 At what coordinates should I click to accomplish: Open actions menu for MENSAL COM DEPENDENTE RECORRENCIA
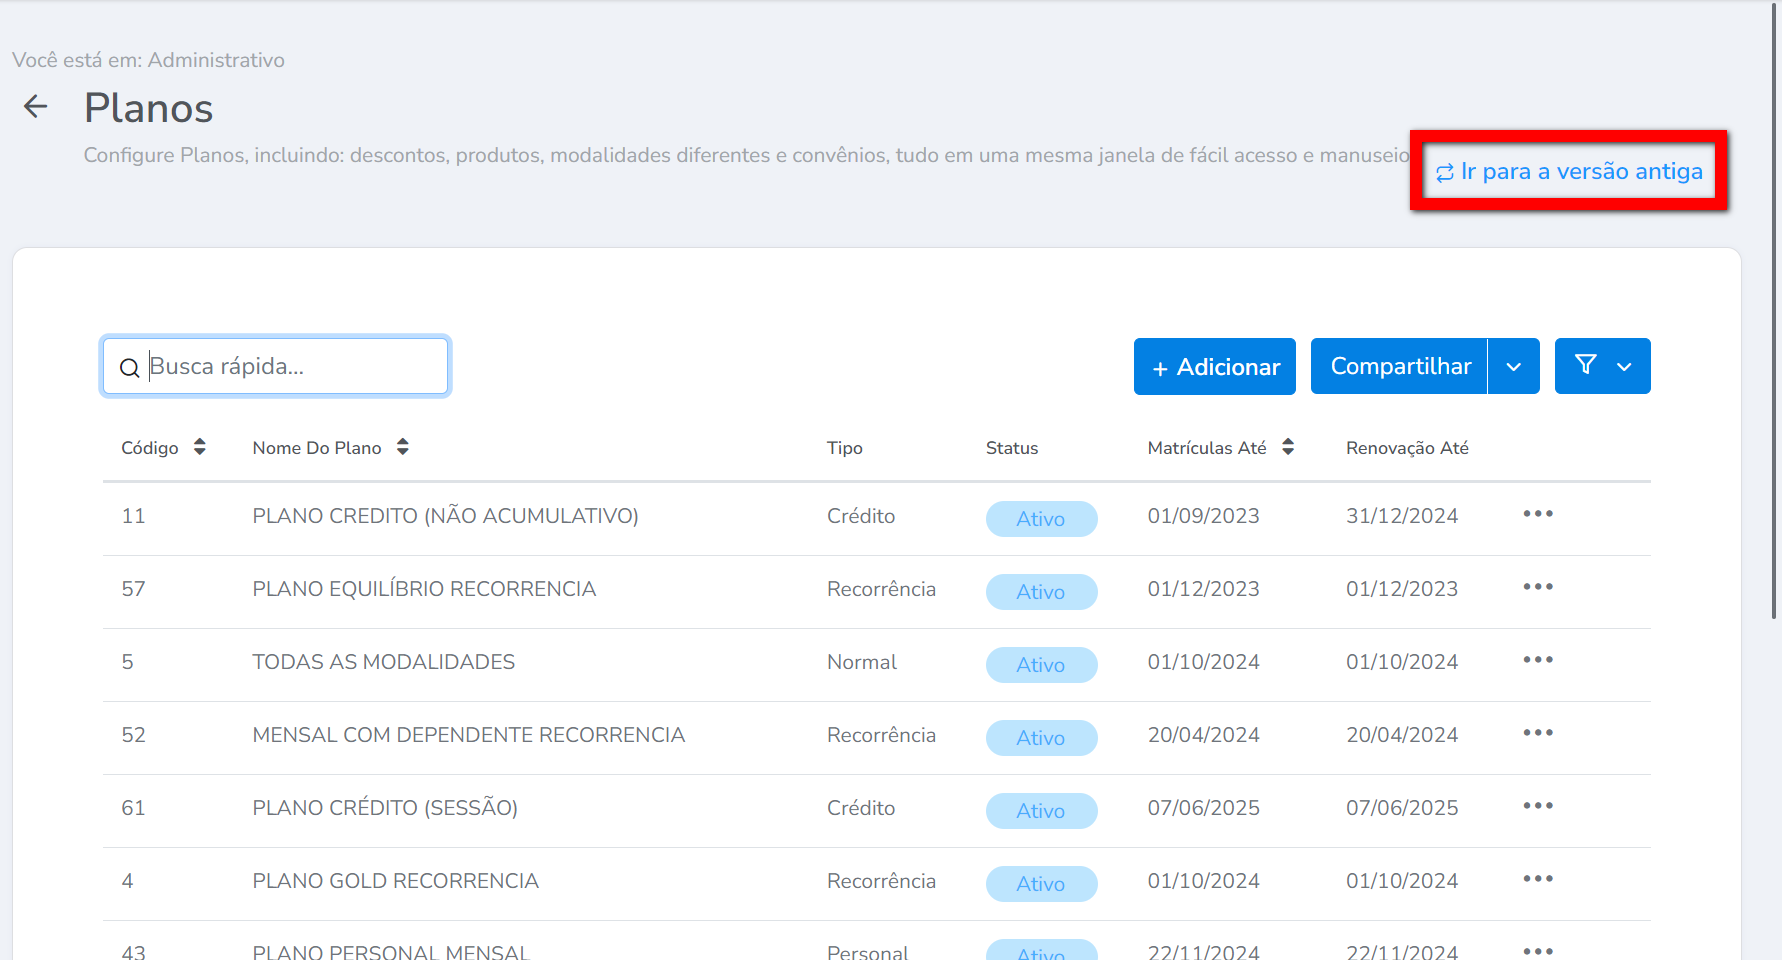[x=1537, y=733]
